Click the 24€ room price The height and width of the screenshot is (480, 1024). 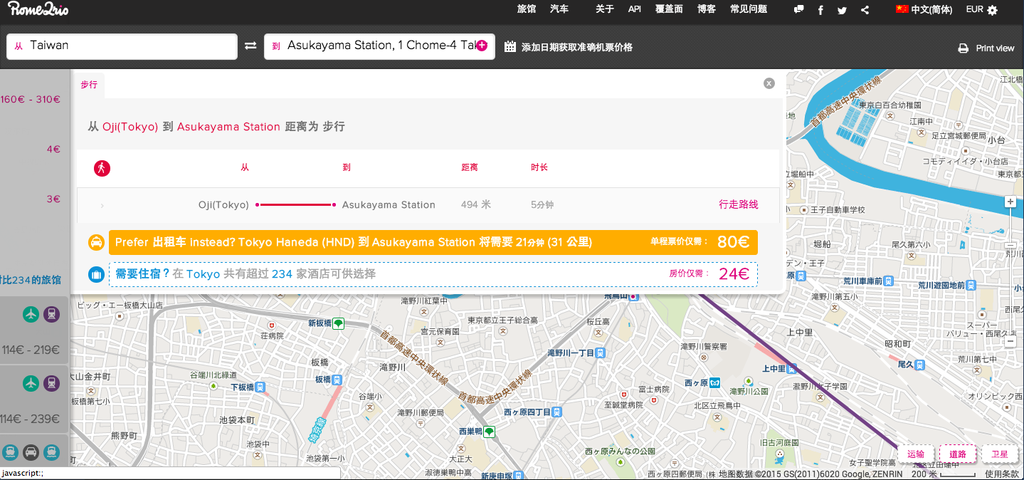[x=734, y=274]
